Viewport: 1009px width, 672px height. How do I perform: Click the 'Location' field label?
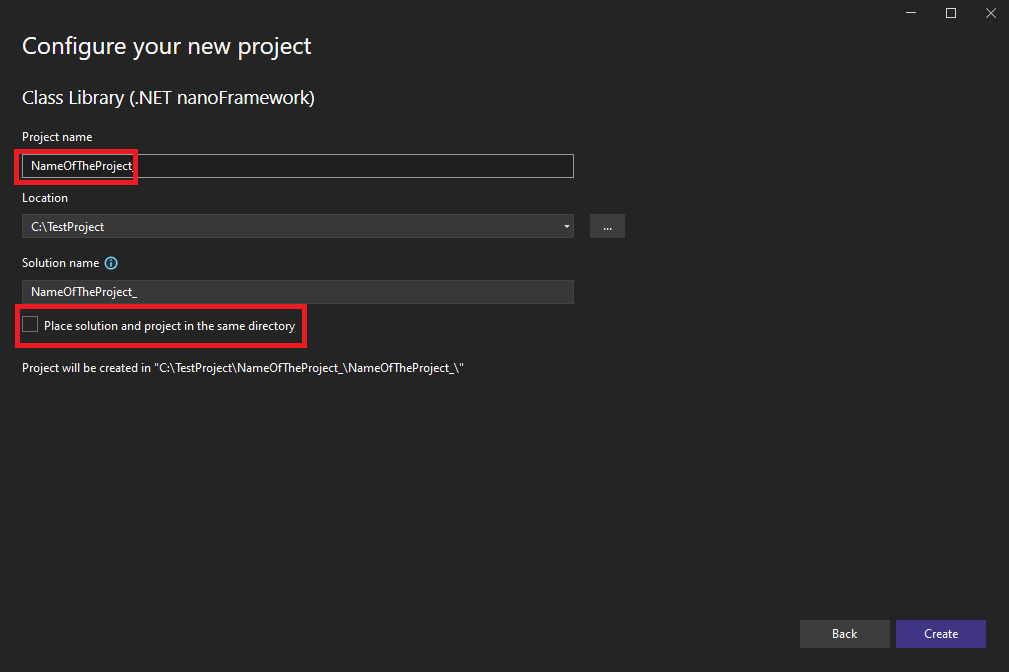(x=45, y=198)
